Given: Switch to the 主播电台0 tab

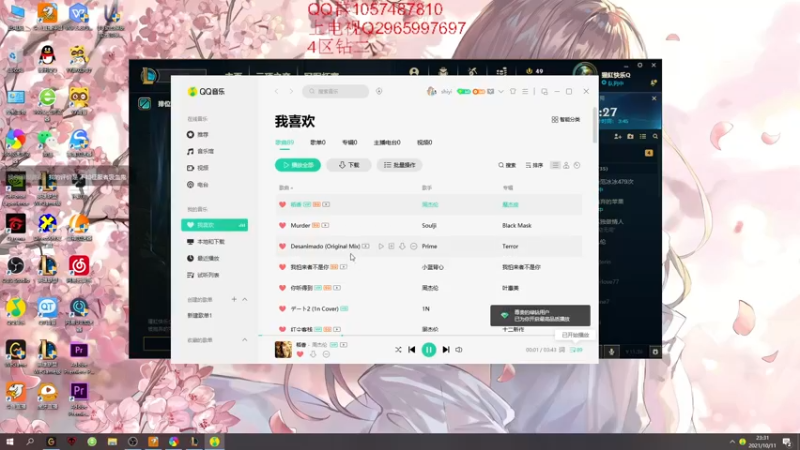Looking at the screenshot, I should coord(387,143).
